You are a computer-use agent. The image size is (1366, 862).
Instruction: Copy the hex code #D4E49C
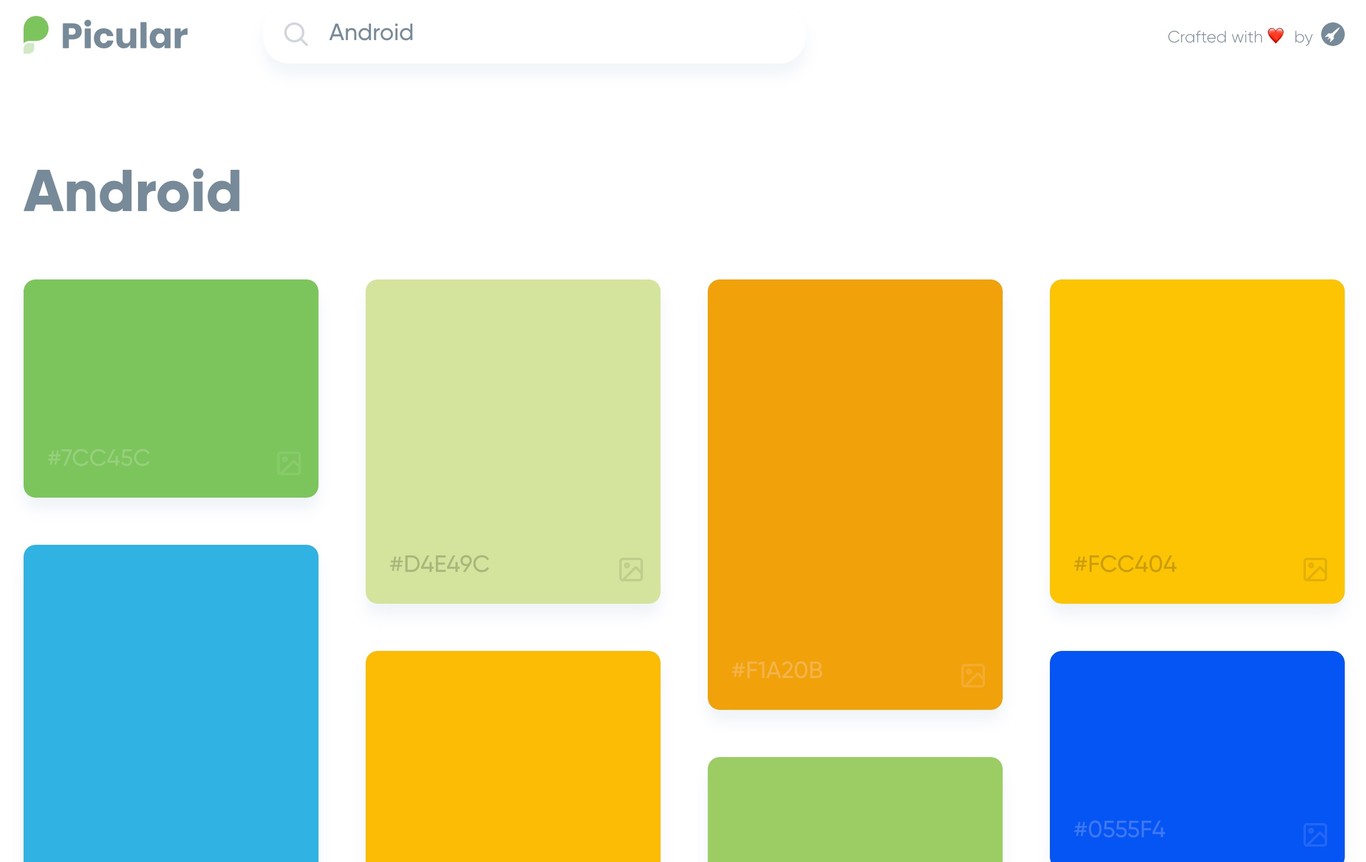click(x=439, y=564)
